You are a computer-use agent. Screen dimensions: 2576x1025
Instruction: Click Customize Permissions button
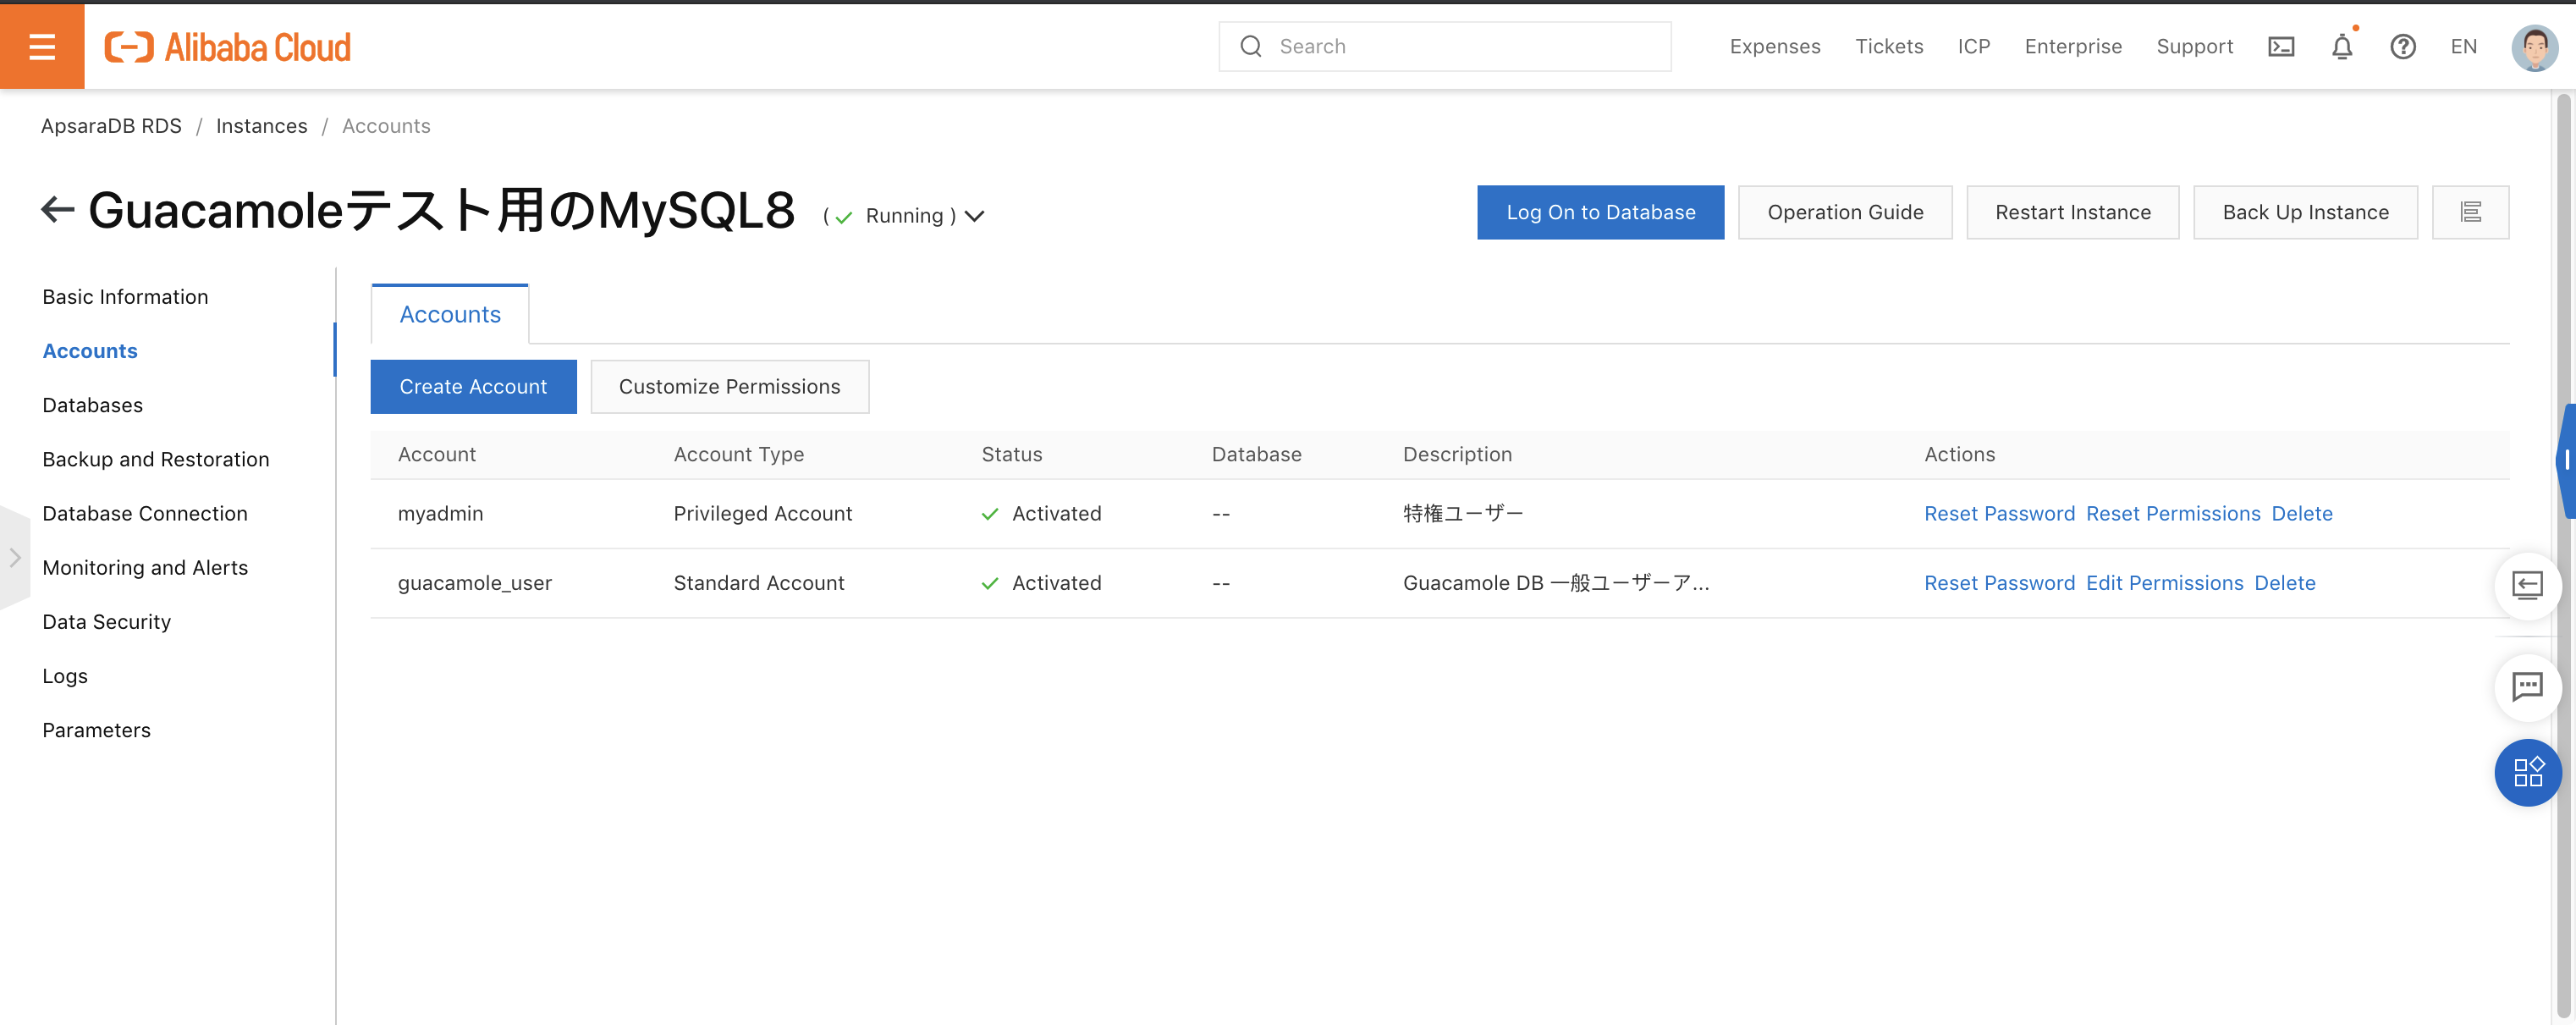point(729,386)
